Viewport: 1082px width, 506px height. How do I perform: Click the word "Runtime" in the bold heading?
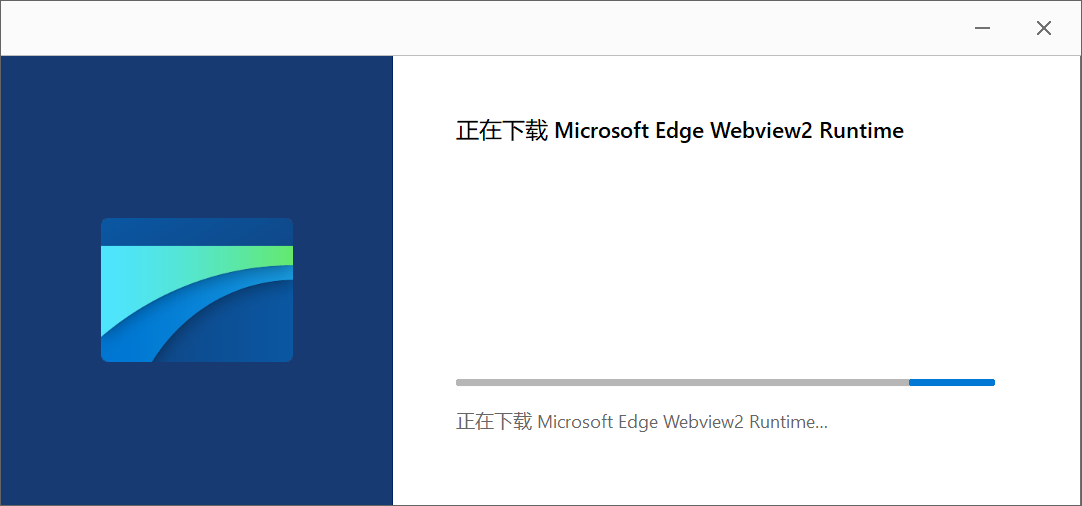point(861,131)
